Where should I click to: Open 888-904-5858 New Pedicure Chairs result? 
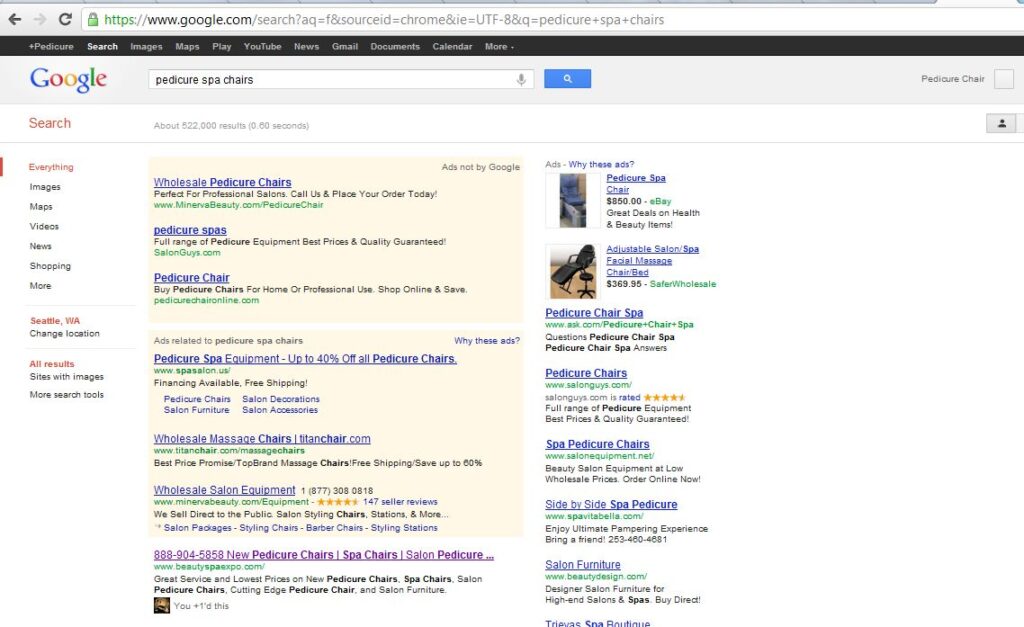(x=324, y=555)
